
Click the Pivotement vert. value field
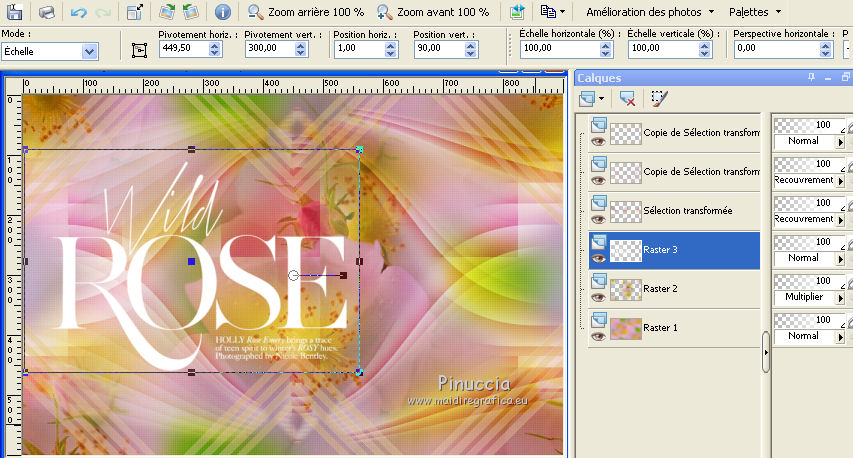tap(270, 48)
